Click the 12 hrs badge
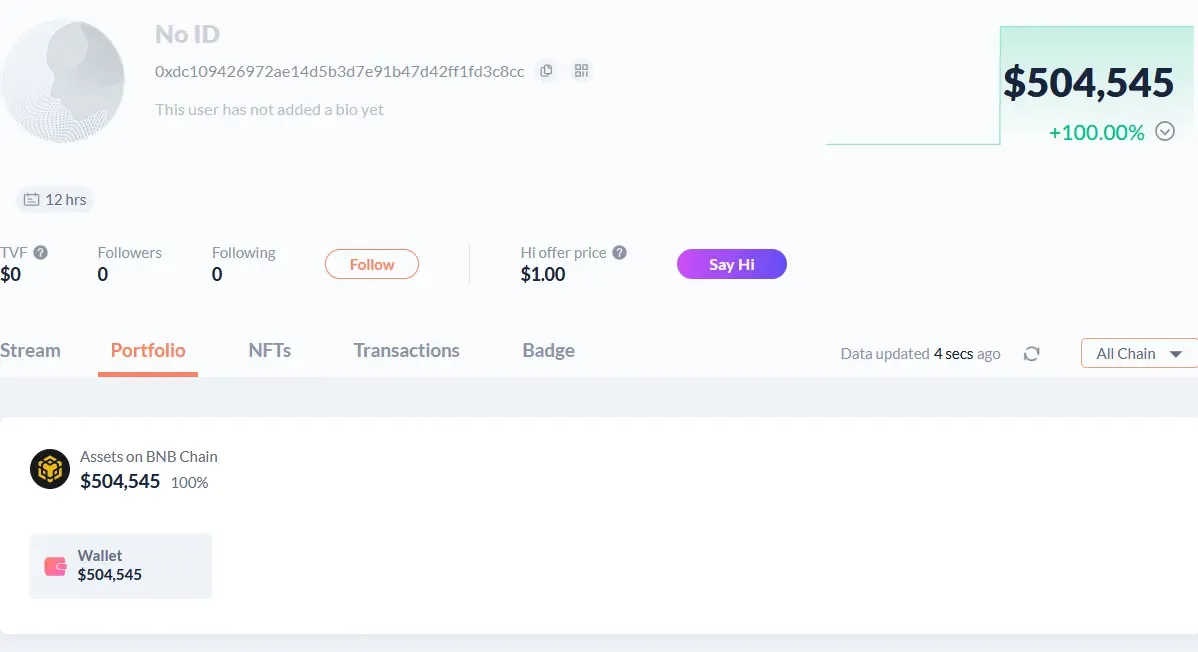The width and height of the screenshot is (1198, 652). coord(55,199)
